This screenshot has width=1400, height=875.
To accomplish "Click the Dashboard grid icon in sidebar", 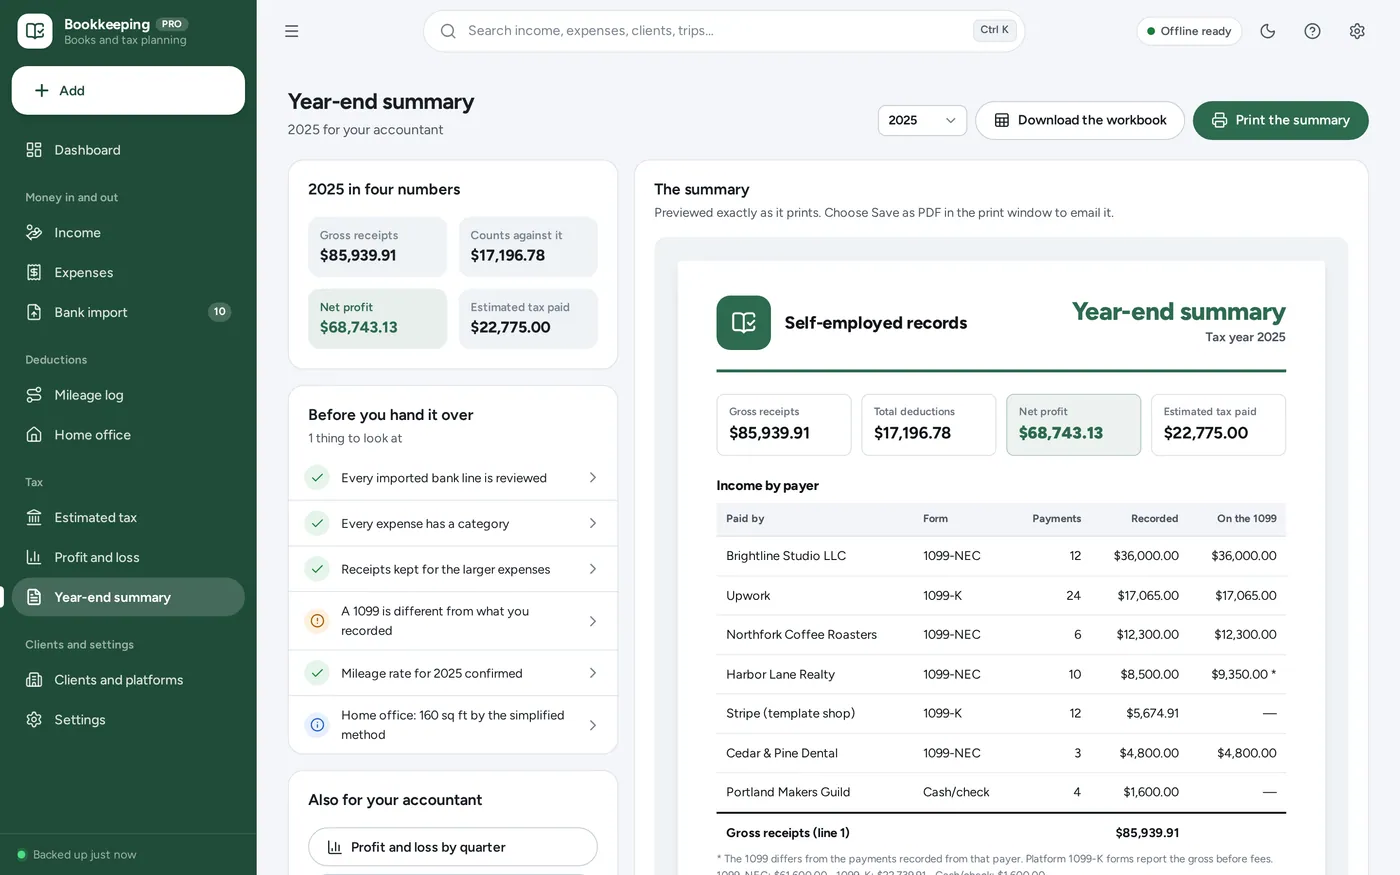I will tap(34, 150).
